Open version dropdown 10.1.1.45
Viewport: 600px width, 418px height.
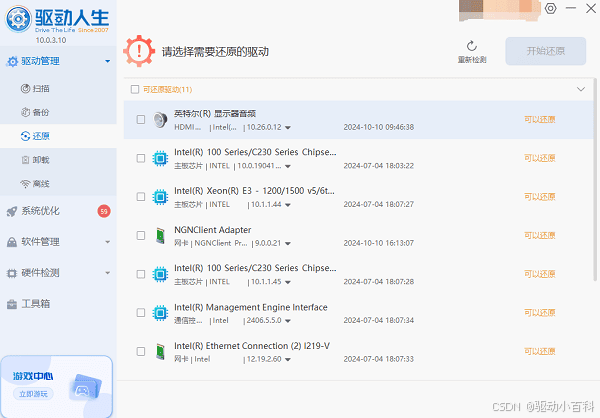(x=288, y=282)
